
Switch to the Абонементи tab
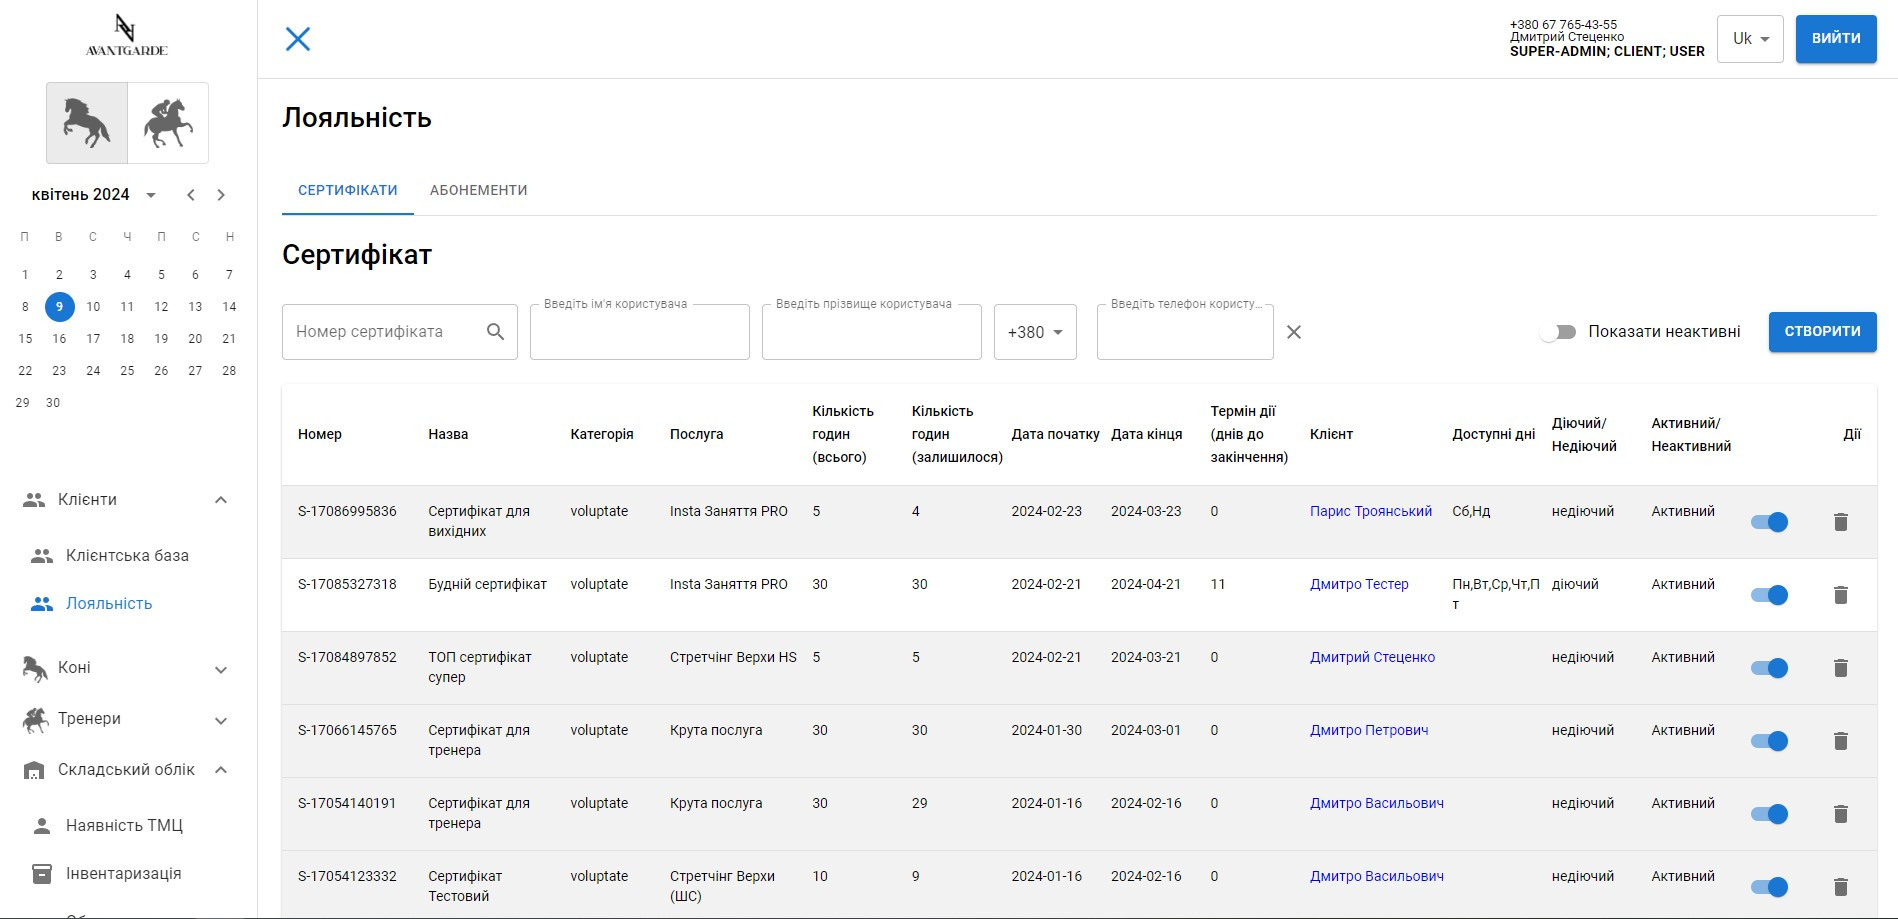(478, 190)
